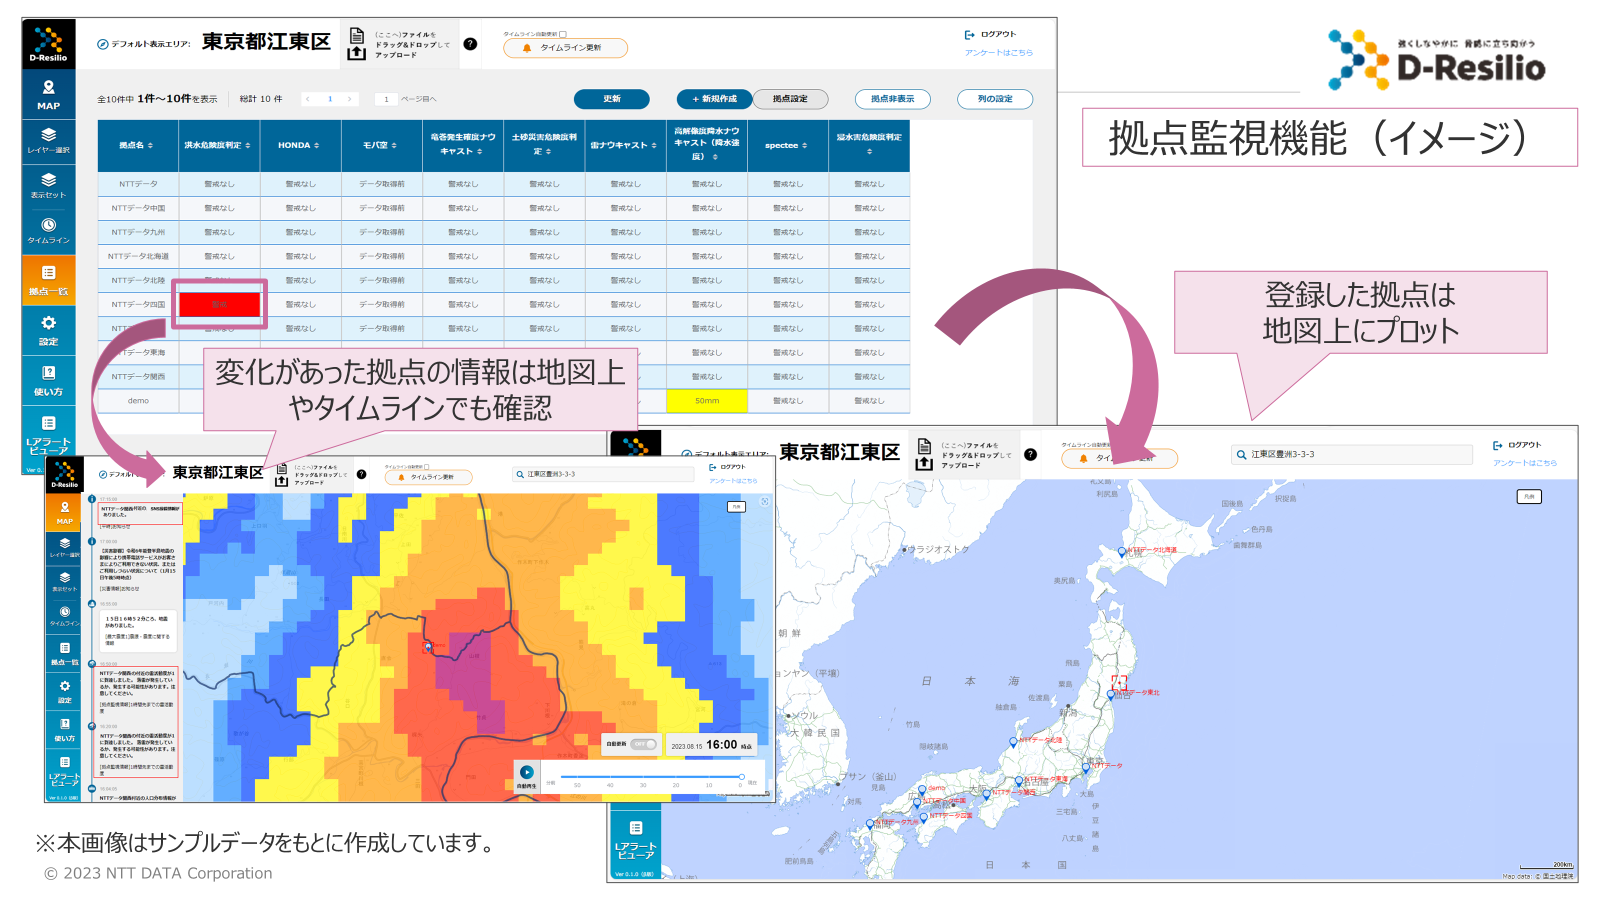Click タイムライン更新 in the rainfall map window
The width and height of the screenshot is (1600, 900).
click(429, 477)
